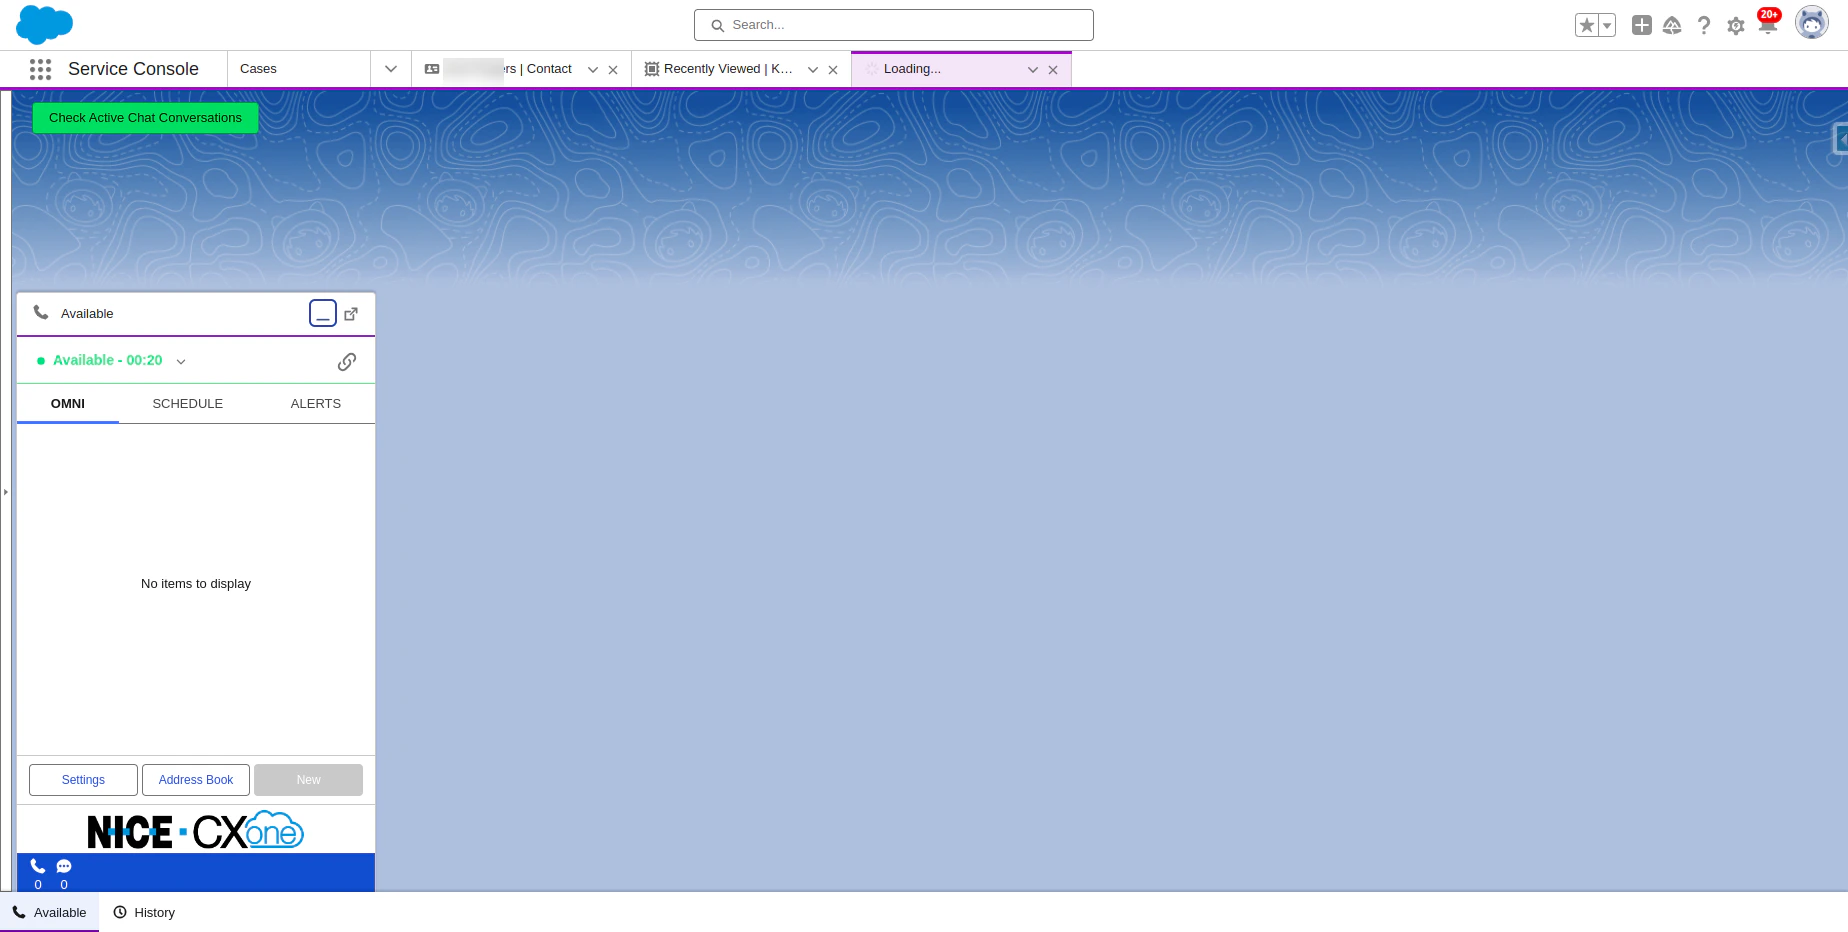1848x932 pixels.
Task: Open the App Launcher grid icon
Action: point(40,69)
